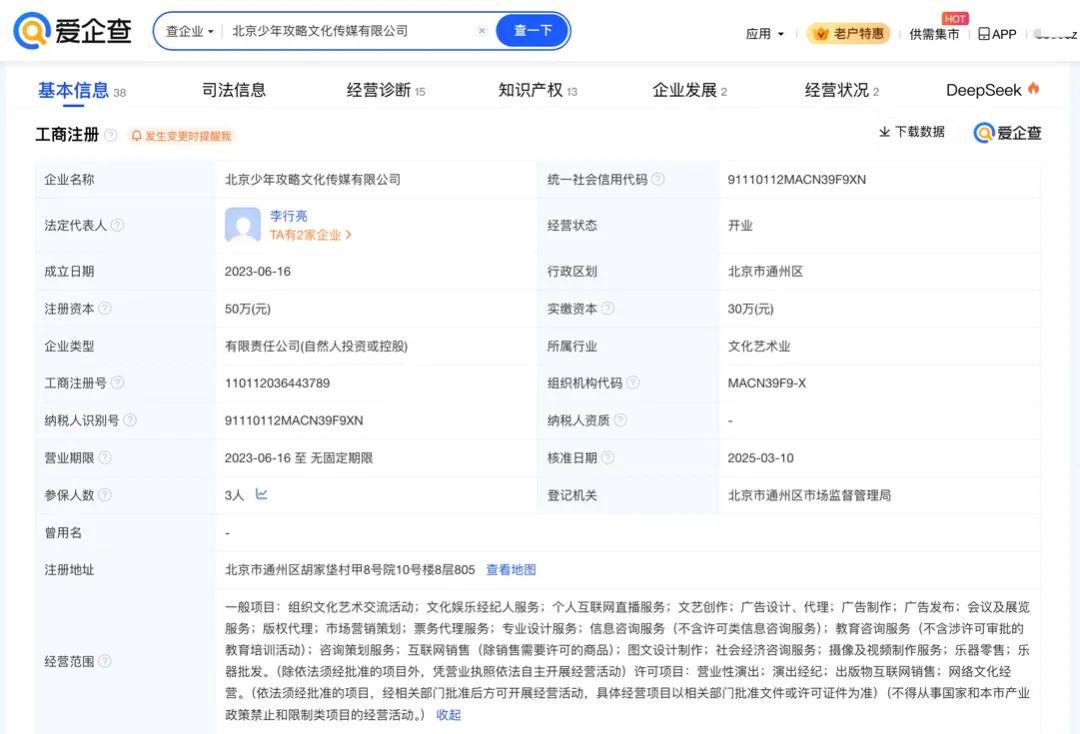Click the help icon beside 组织机构代码

tap(633, 382)
